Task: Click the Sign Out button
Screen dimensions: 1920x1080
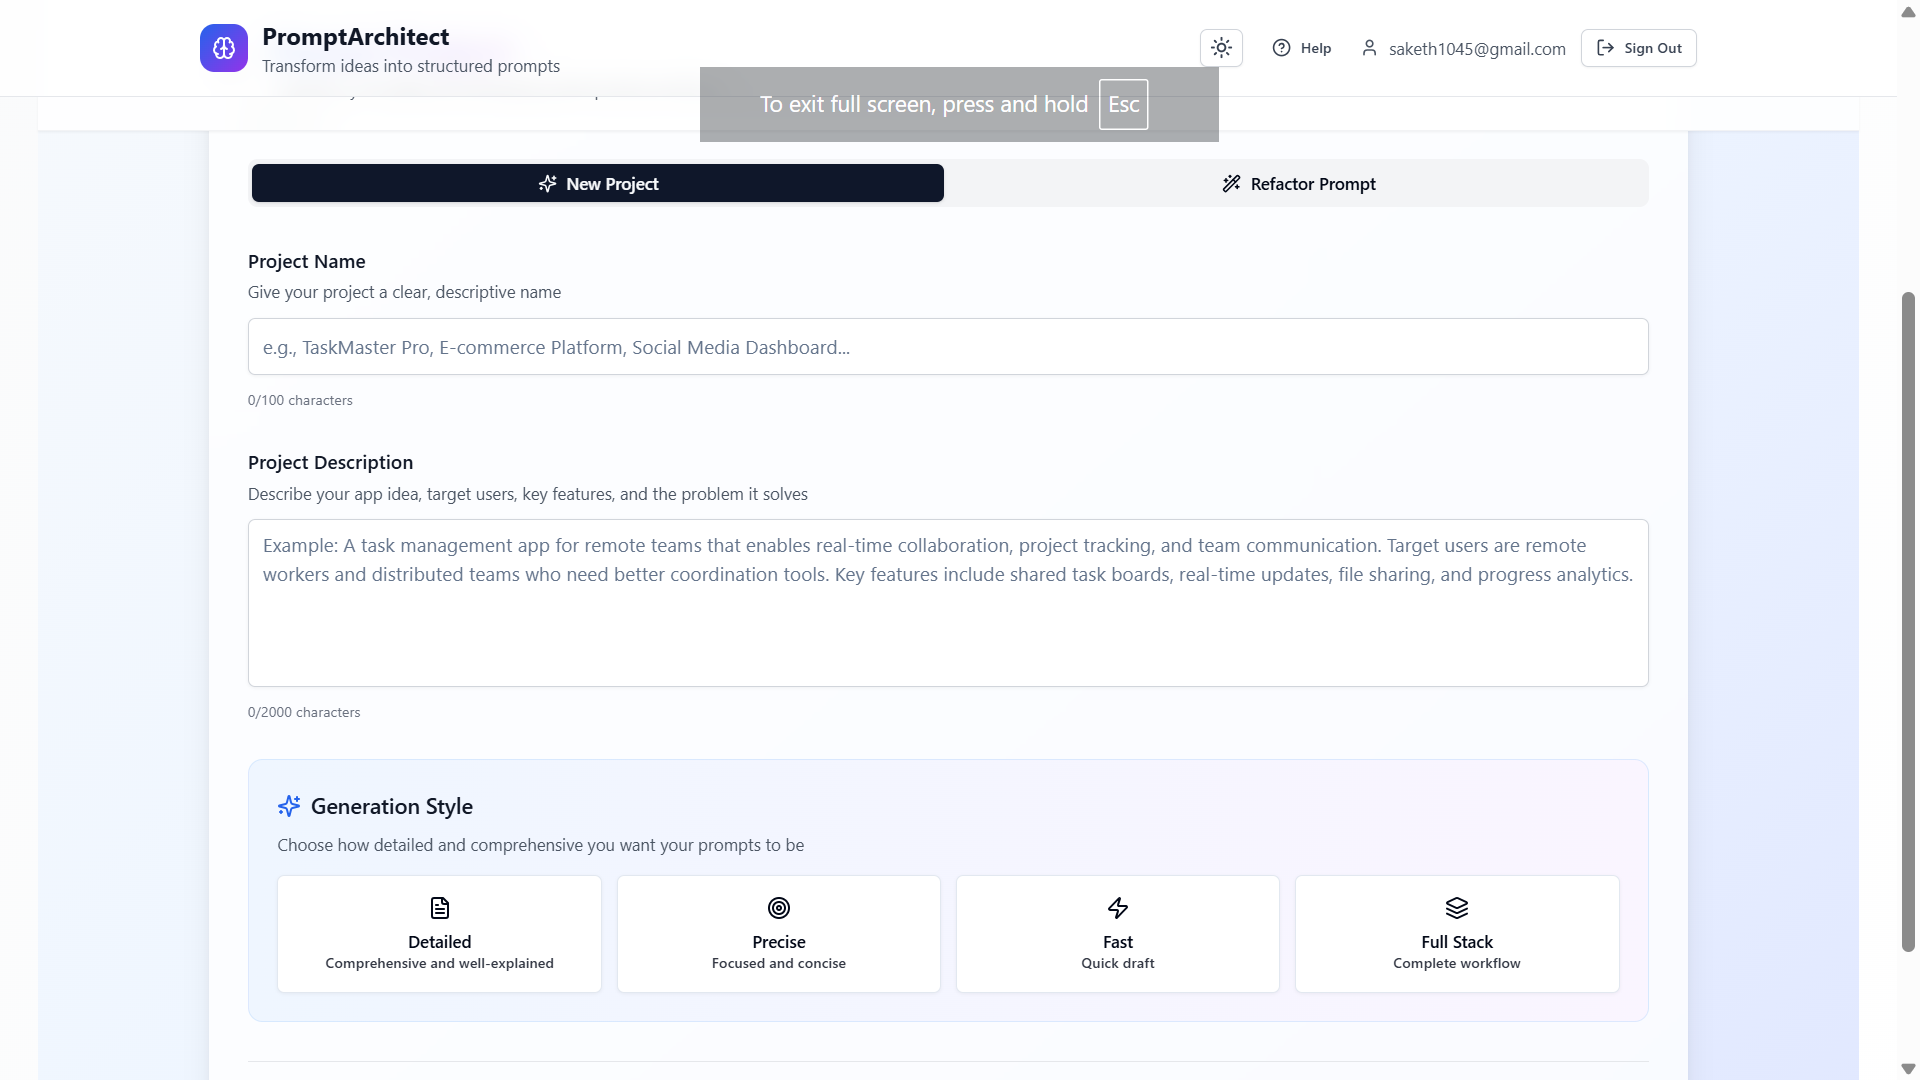Action: pyautogui.click(x=1638, y=48)
